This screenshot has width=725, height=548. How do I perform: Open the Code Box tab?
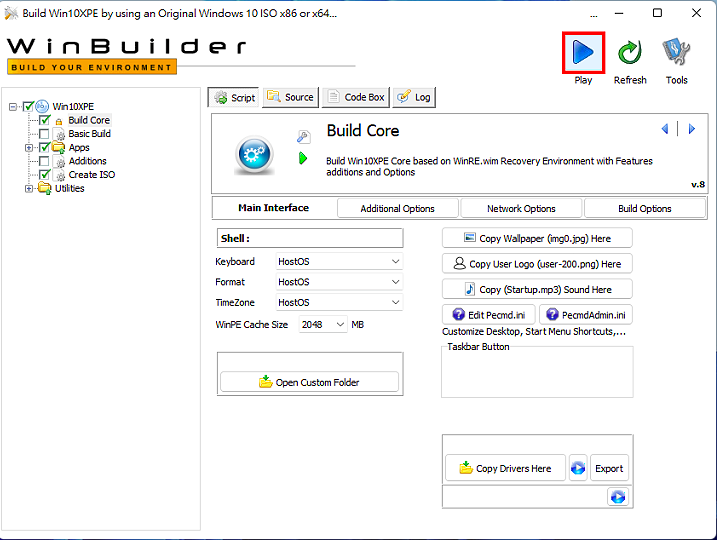tap(356, 97)
